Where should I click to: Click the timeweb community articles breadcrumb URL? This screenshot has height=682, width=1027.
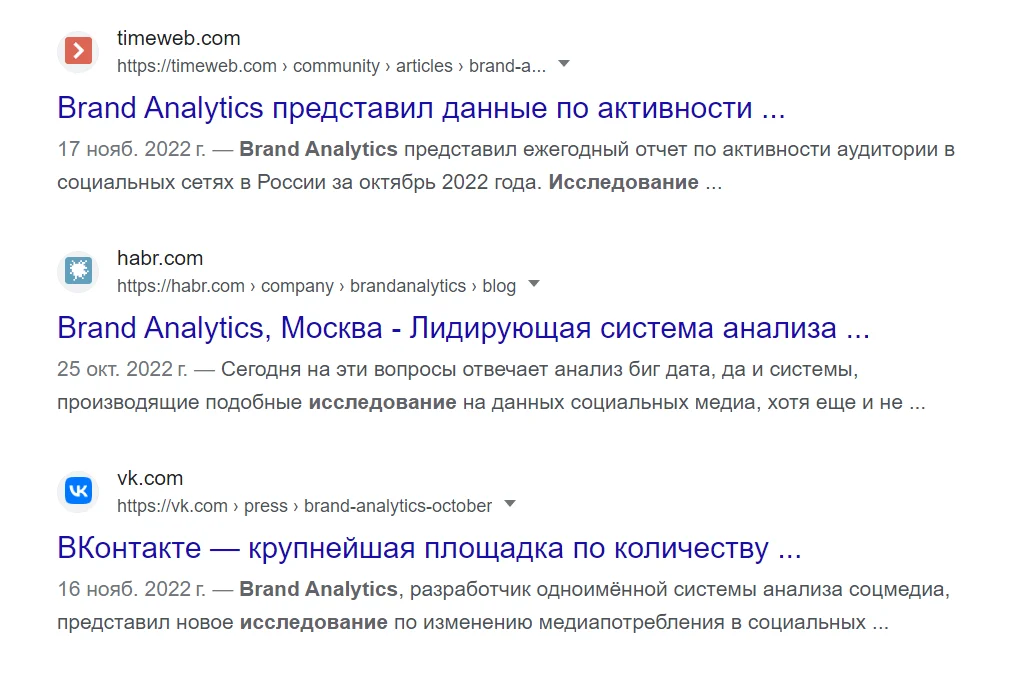tap(331, 66)
